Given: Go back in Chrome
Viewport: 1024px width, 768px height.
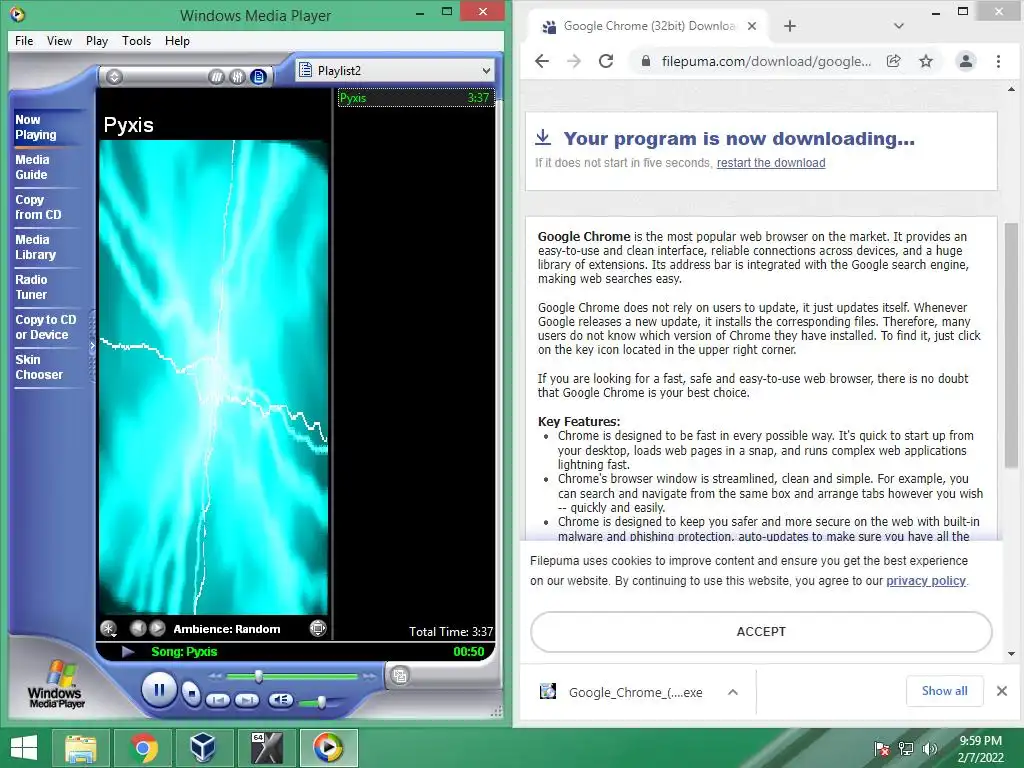Looking at the screenshot, I should click(x=542, y=61).
